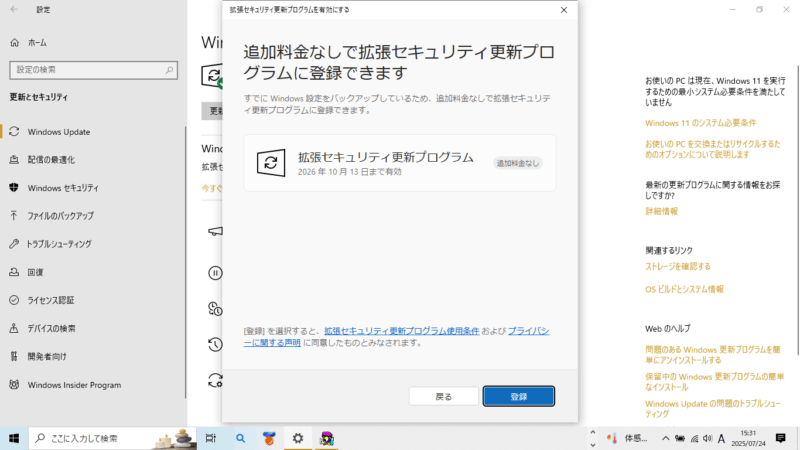Open OS ビルドとシステム情報 link
The width and height of the screenshot is (800, 450).
coord(684,289)
